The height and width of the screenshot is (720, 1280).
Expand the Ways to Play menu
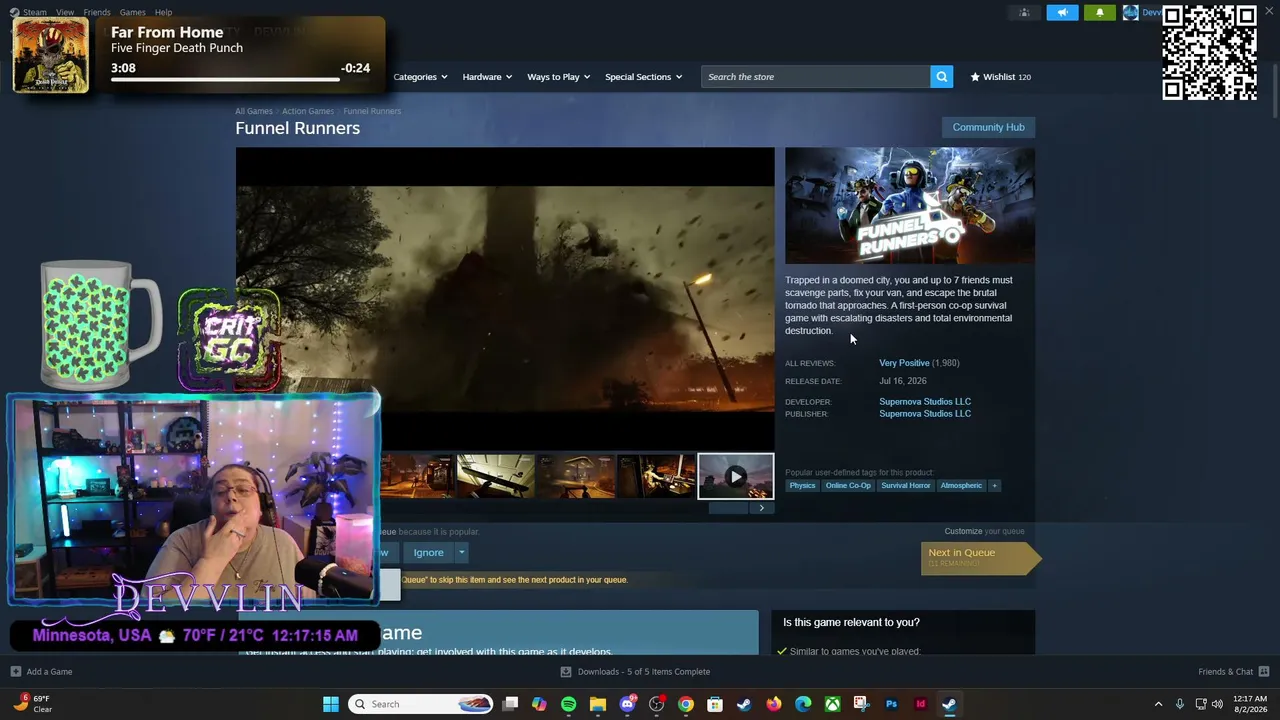point(559,77)
